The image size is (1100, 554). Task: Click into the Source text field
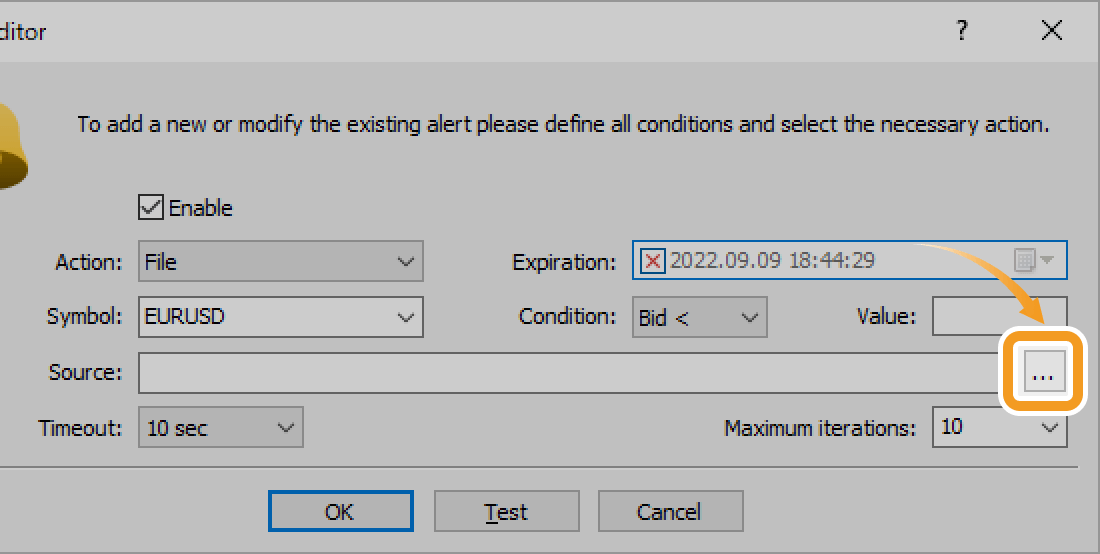click(570, 373)
